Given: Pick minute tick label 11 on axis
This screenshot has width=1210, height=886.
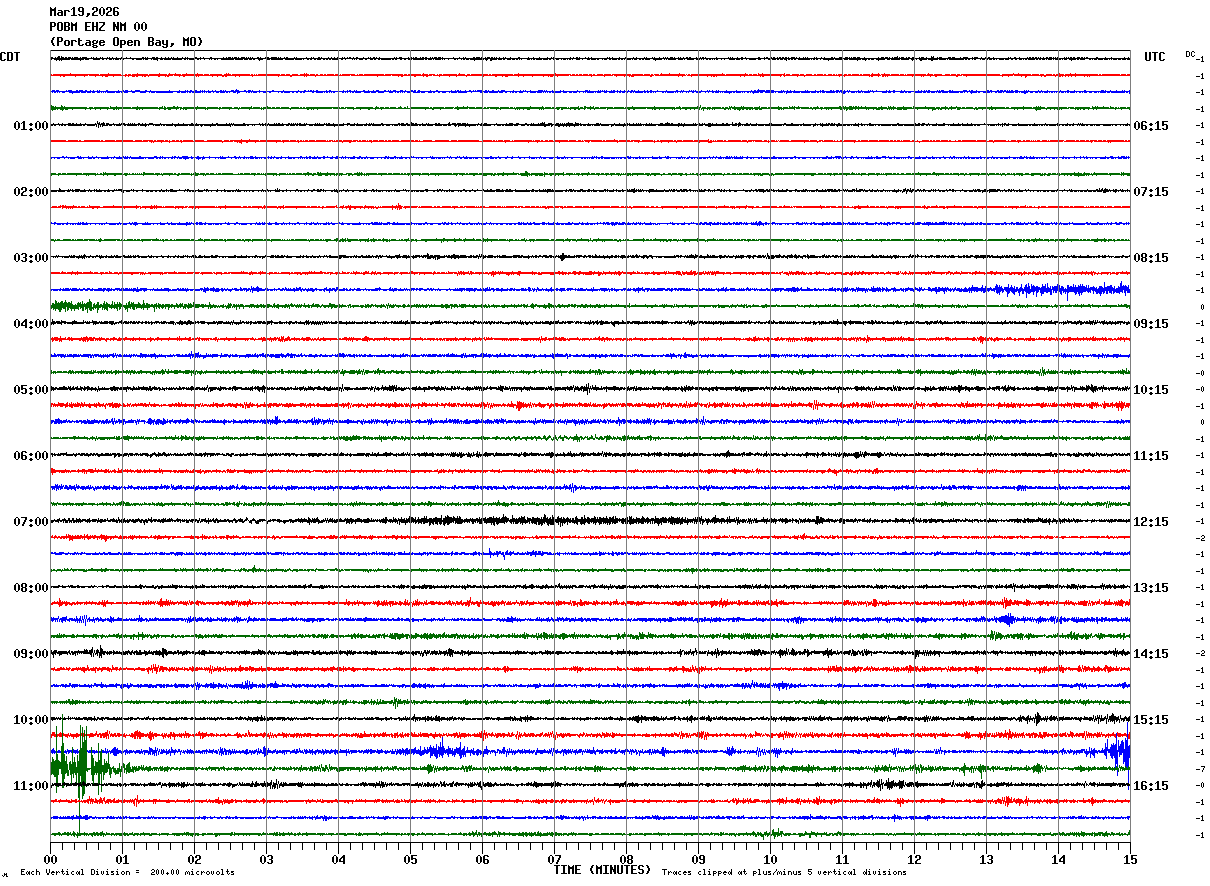Looking at the screenshot, I should (x=842, y=859).
